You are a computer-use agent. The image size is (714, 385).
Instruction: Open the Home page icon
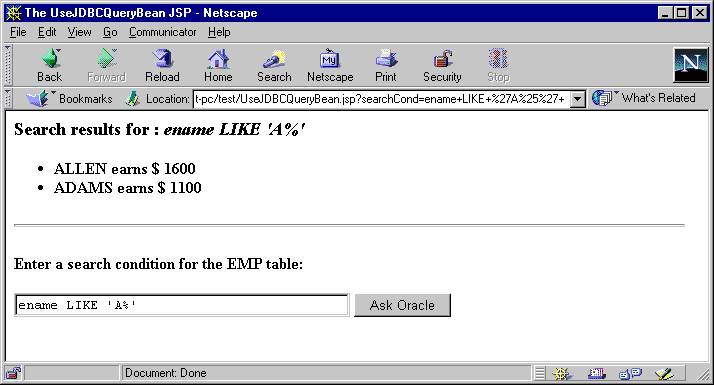(218, 65)
